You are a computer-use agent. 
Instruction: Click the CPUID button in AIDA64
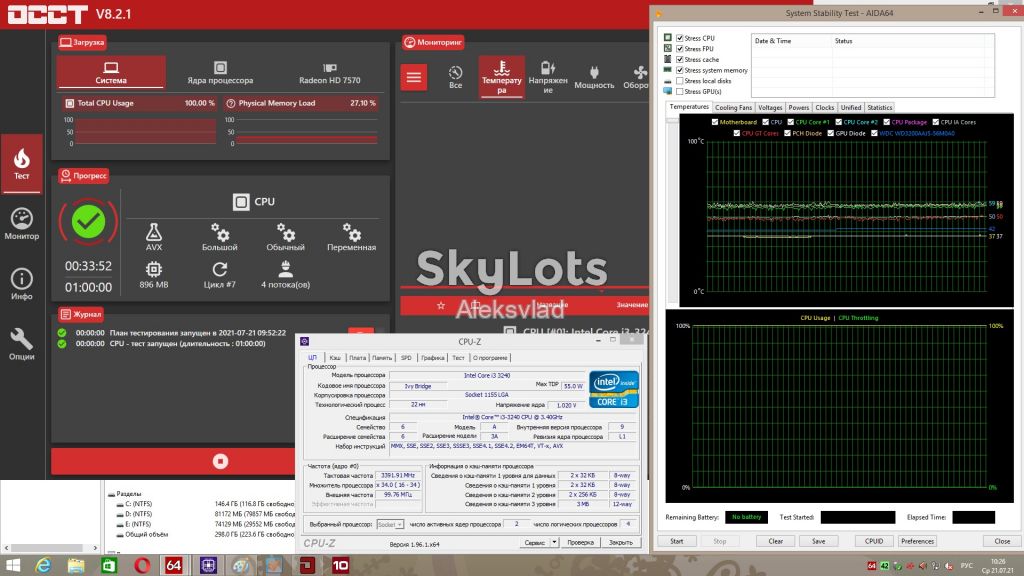pos(874,541)
